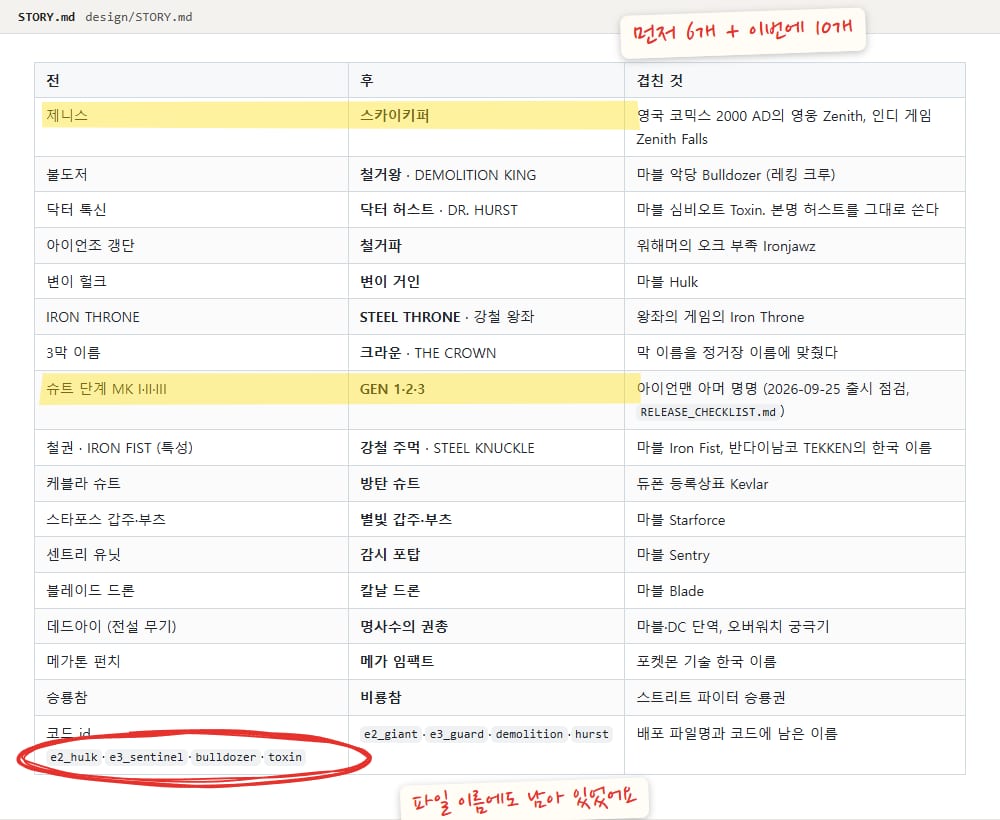Viewport: 1000px width, 820px height.
Task: Click the 변이 거인 cell
Action: 486,281
